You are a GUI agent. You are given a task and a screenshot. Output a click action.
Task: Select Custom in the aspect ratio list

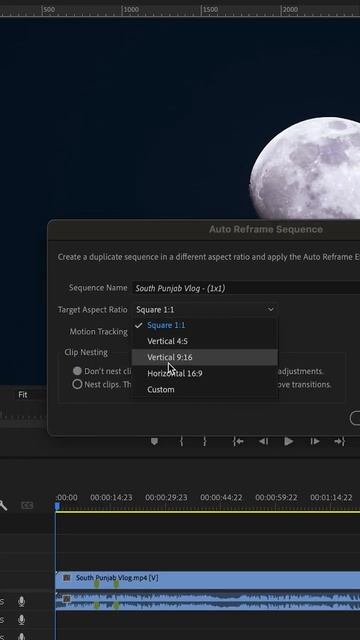coord(204,389)
